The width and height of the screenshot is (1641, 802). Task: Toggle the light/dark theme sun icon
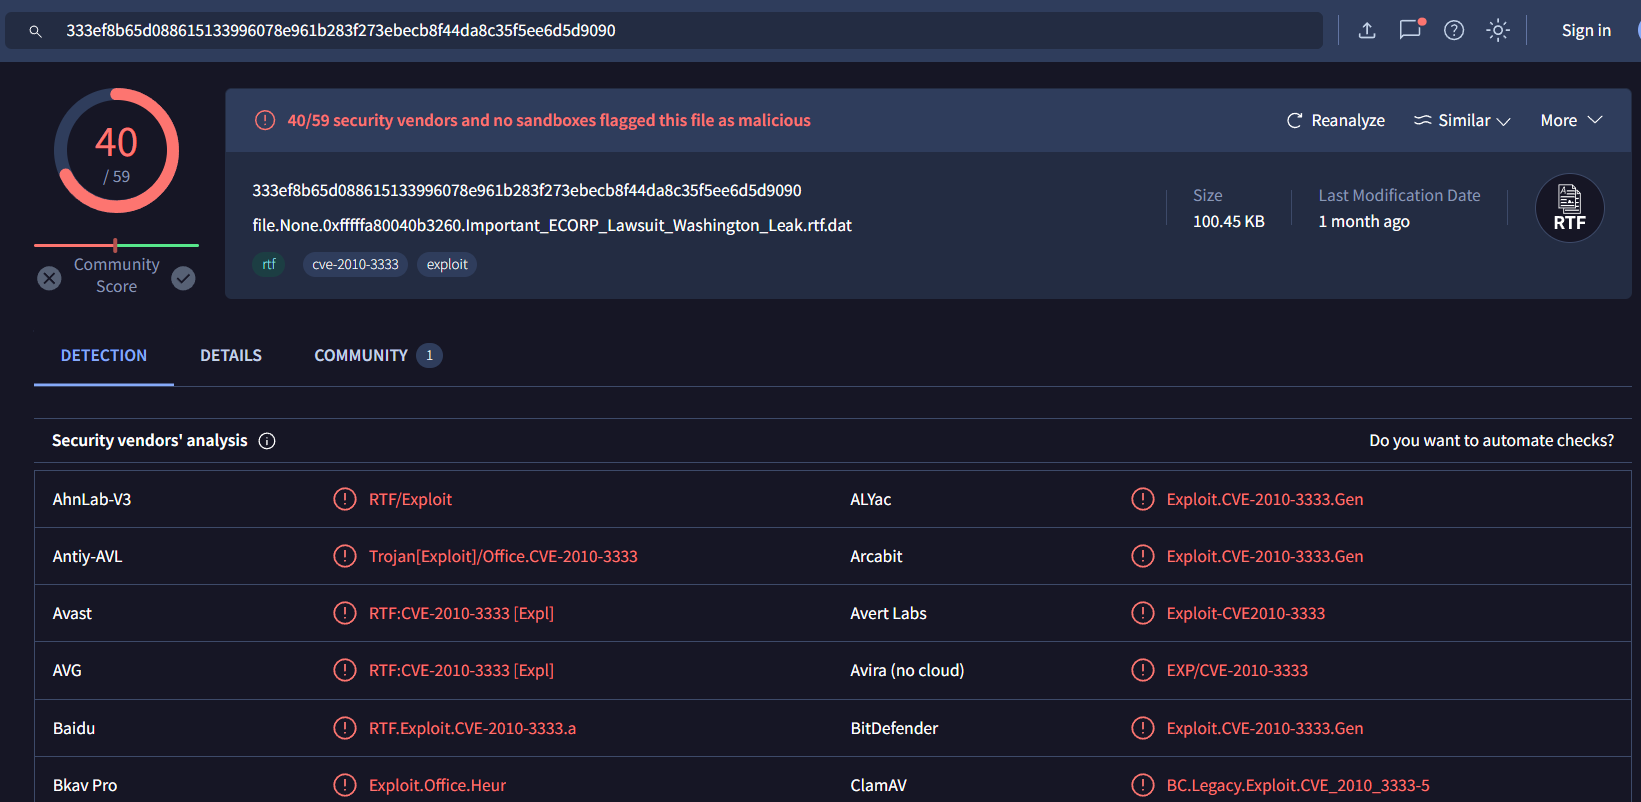(1497, 30)
